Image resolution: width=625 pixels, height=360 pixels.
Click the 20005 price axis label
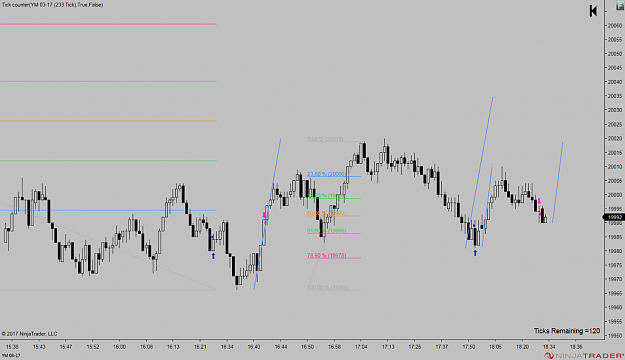[x=615, y=181]
